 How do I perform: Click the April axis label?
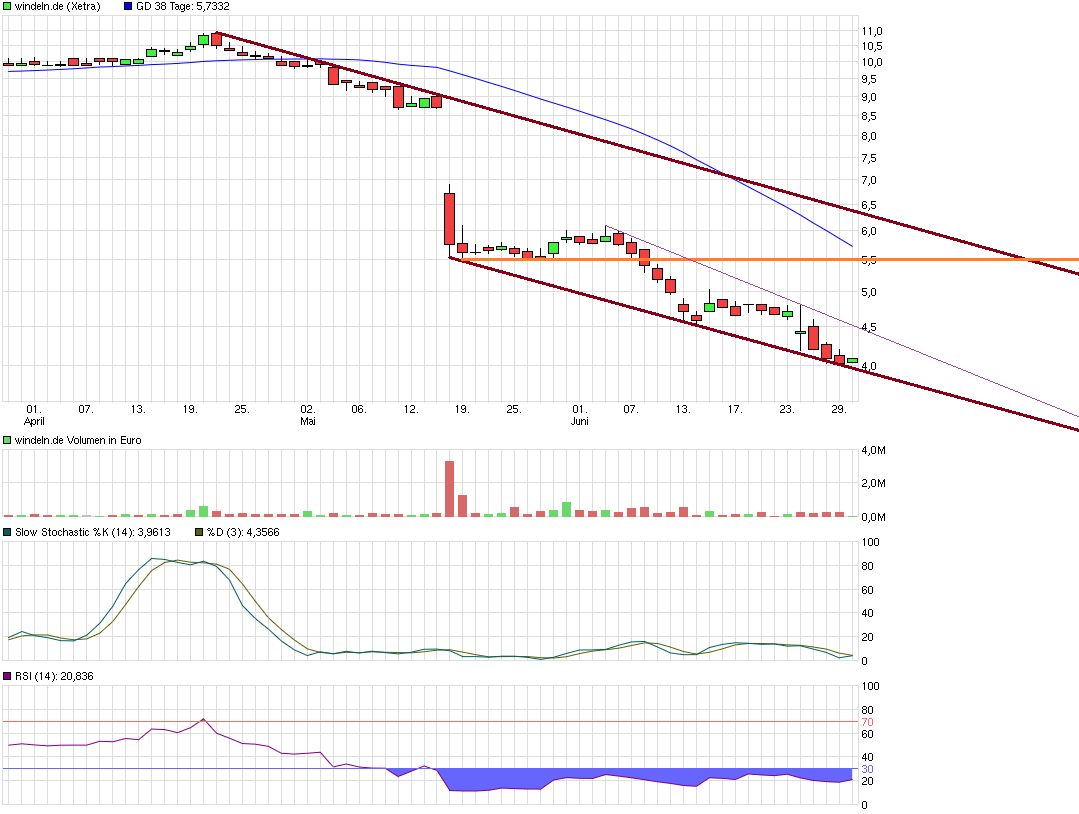point(33,421)
